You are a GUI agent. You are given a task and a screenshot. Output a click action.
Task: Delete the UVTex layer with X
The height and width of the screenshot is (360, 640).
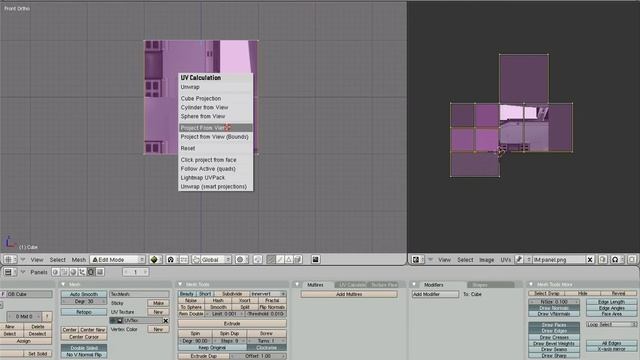click(x=166, y=321)
